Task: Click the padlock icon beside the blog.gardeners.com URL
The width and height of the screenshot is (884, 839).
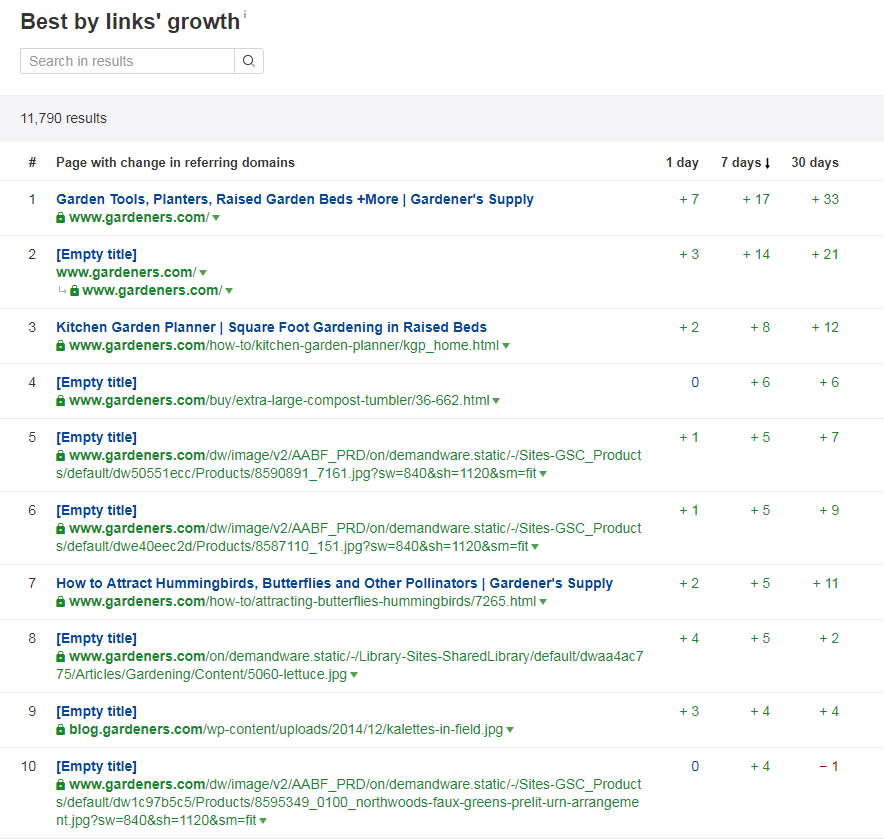Action: point(60,730)
